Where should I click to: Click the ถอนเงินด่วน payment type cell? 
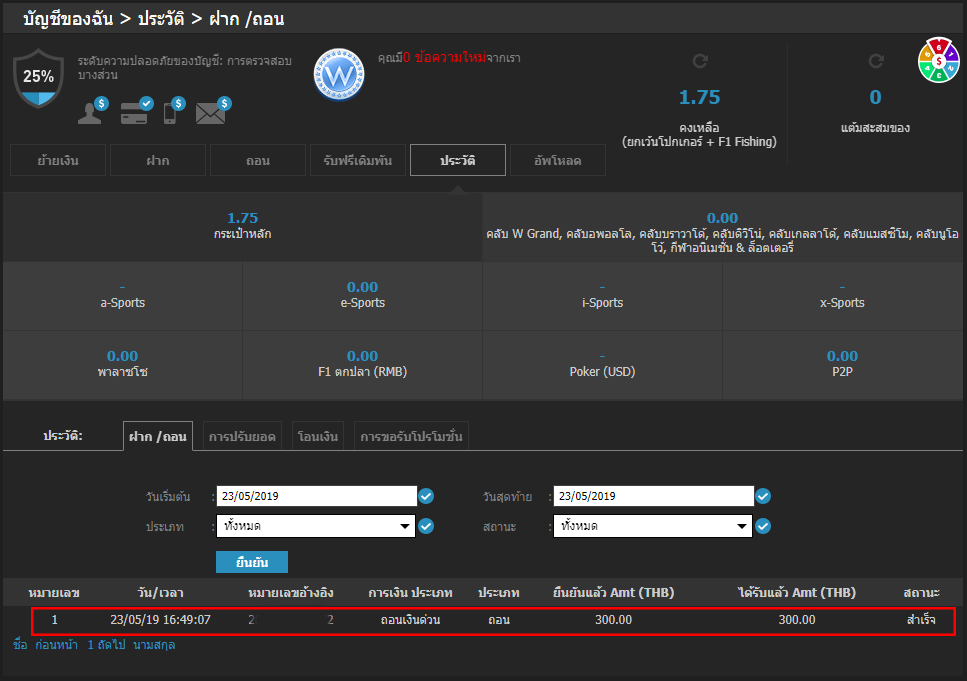coord(410,620)
